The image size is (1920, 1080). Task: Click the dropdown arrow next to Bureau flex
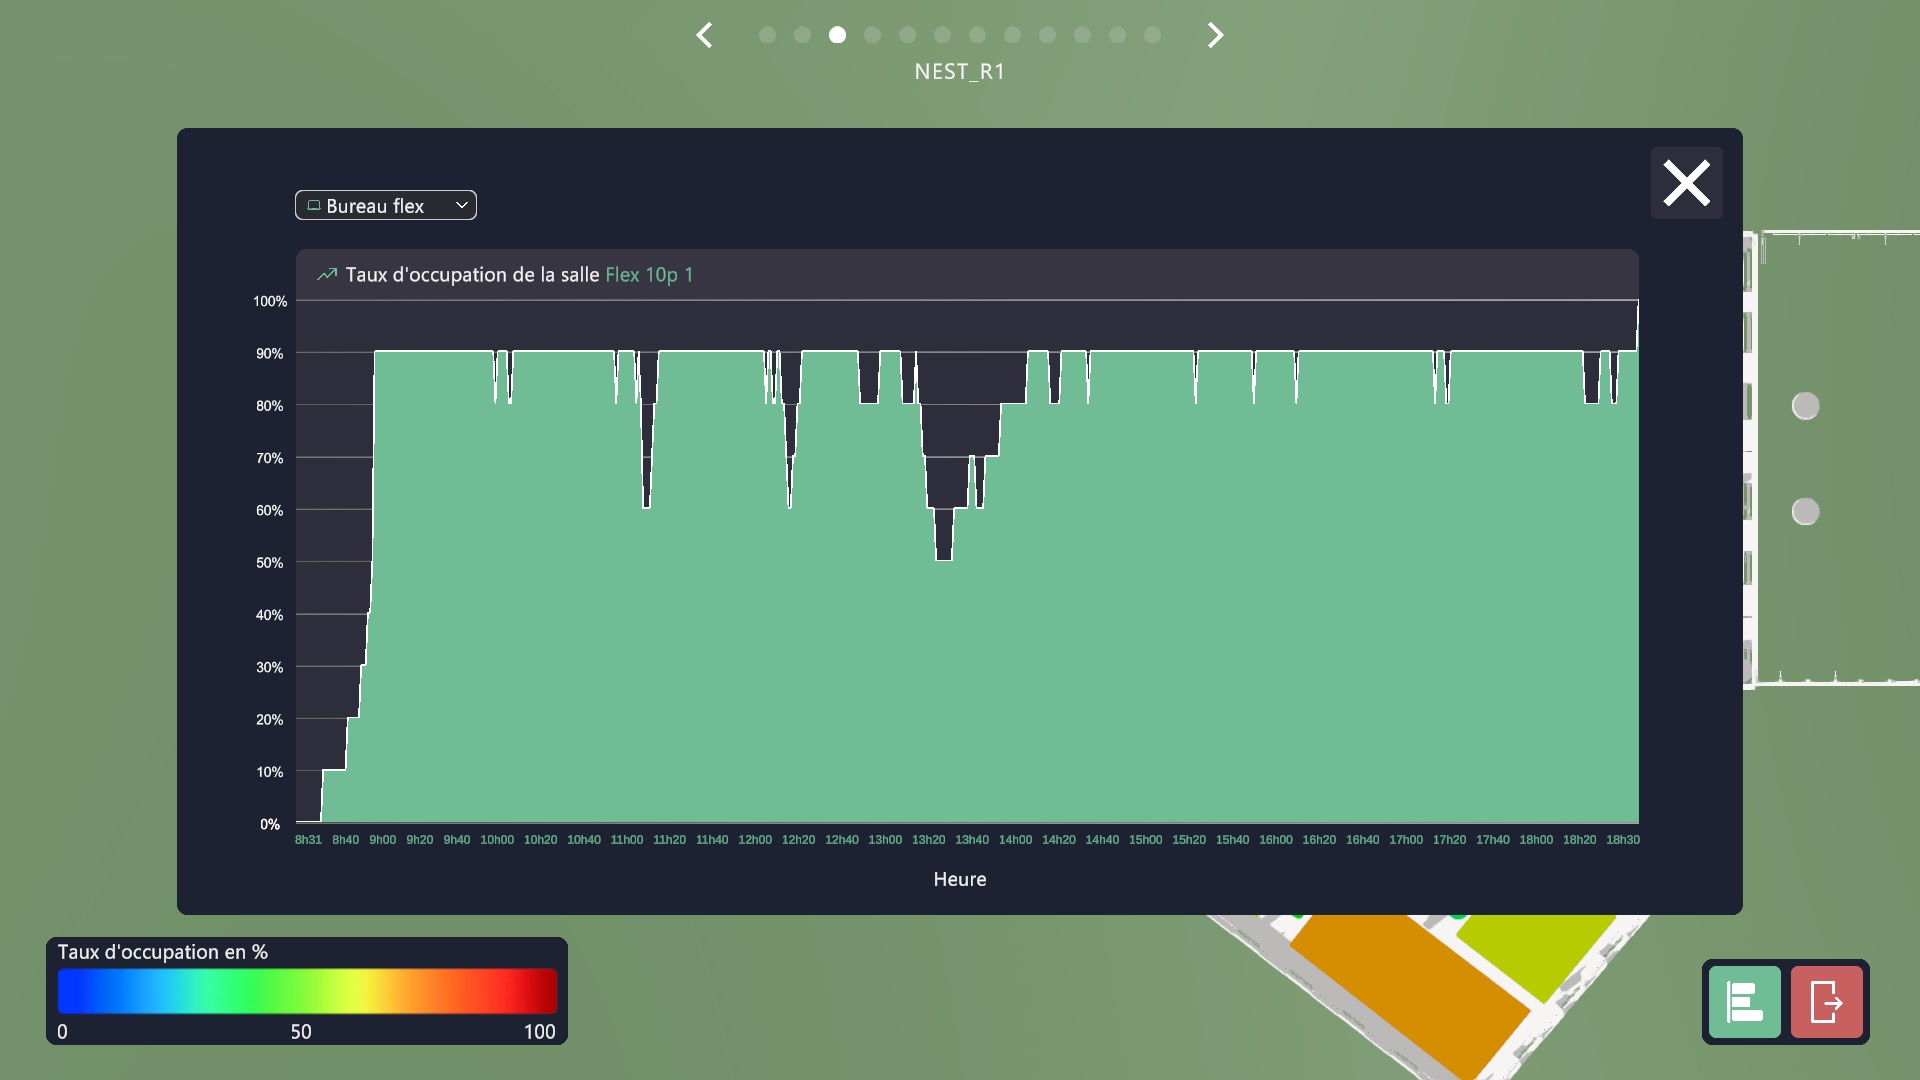(x=462, y=205)
